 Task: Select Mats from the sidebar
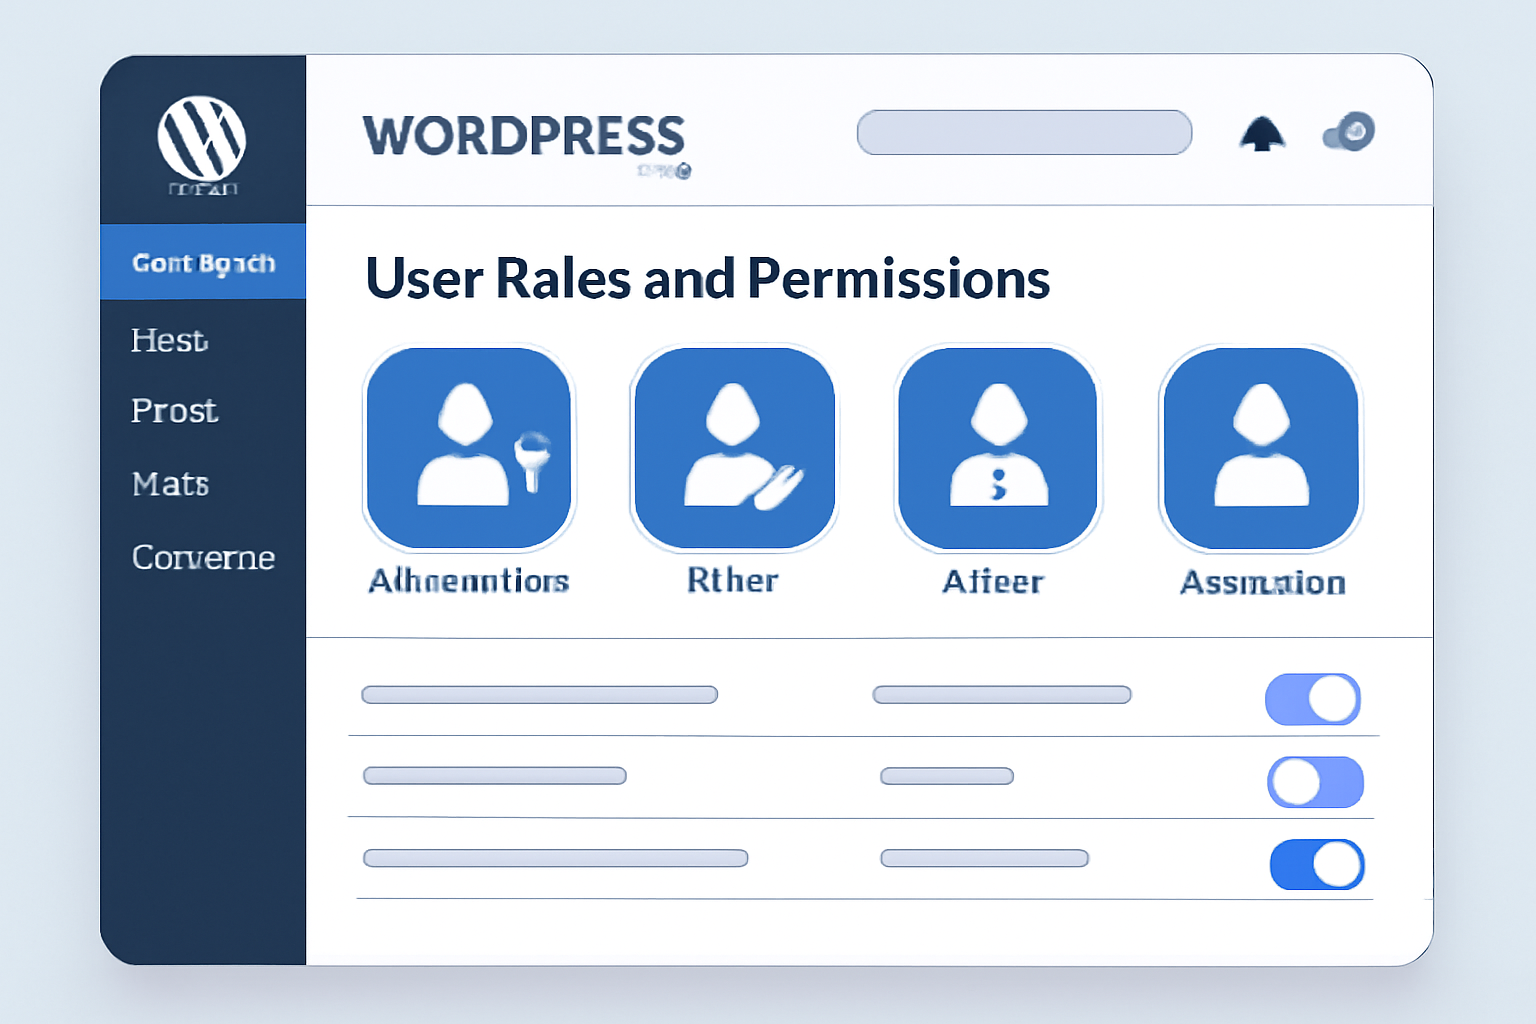pyautogui.click(x=170, y=484)
